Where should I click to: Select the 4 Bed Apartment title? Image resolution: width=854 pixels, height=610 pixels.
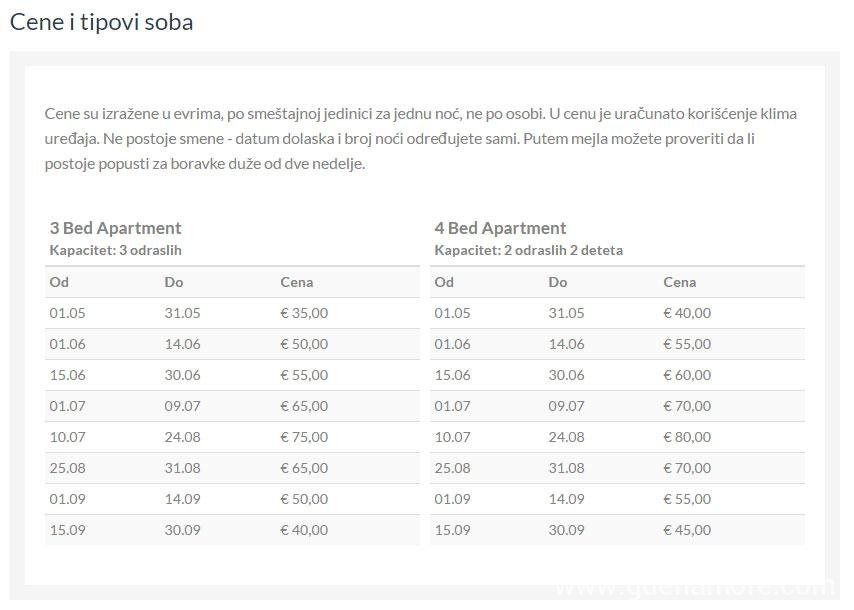coord(500,228)
